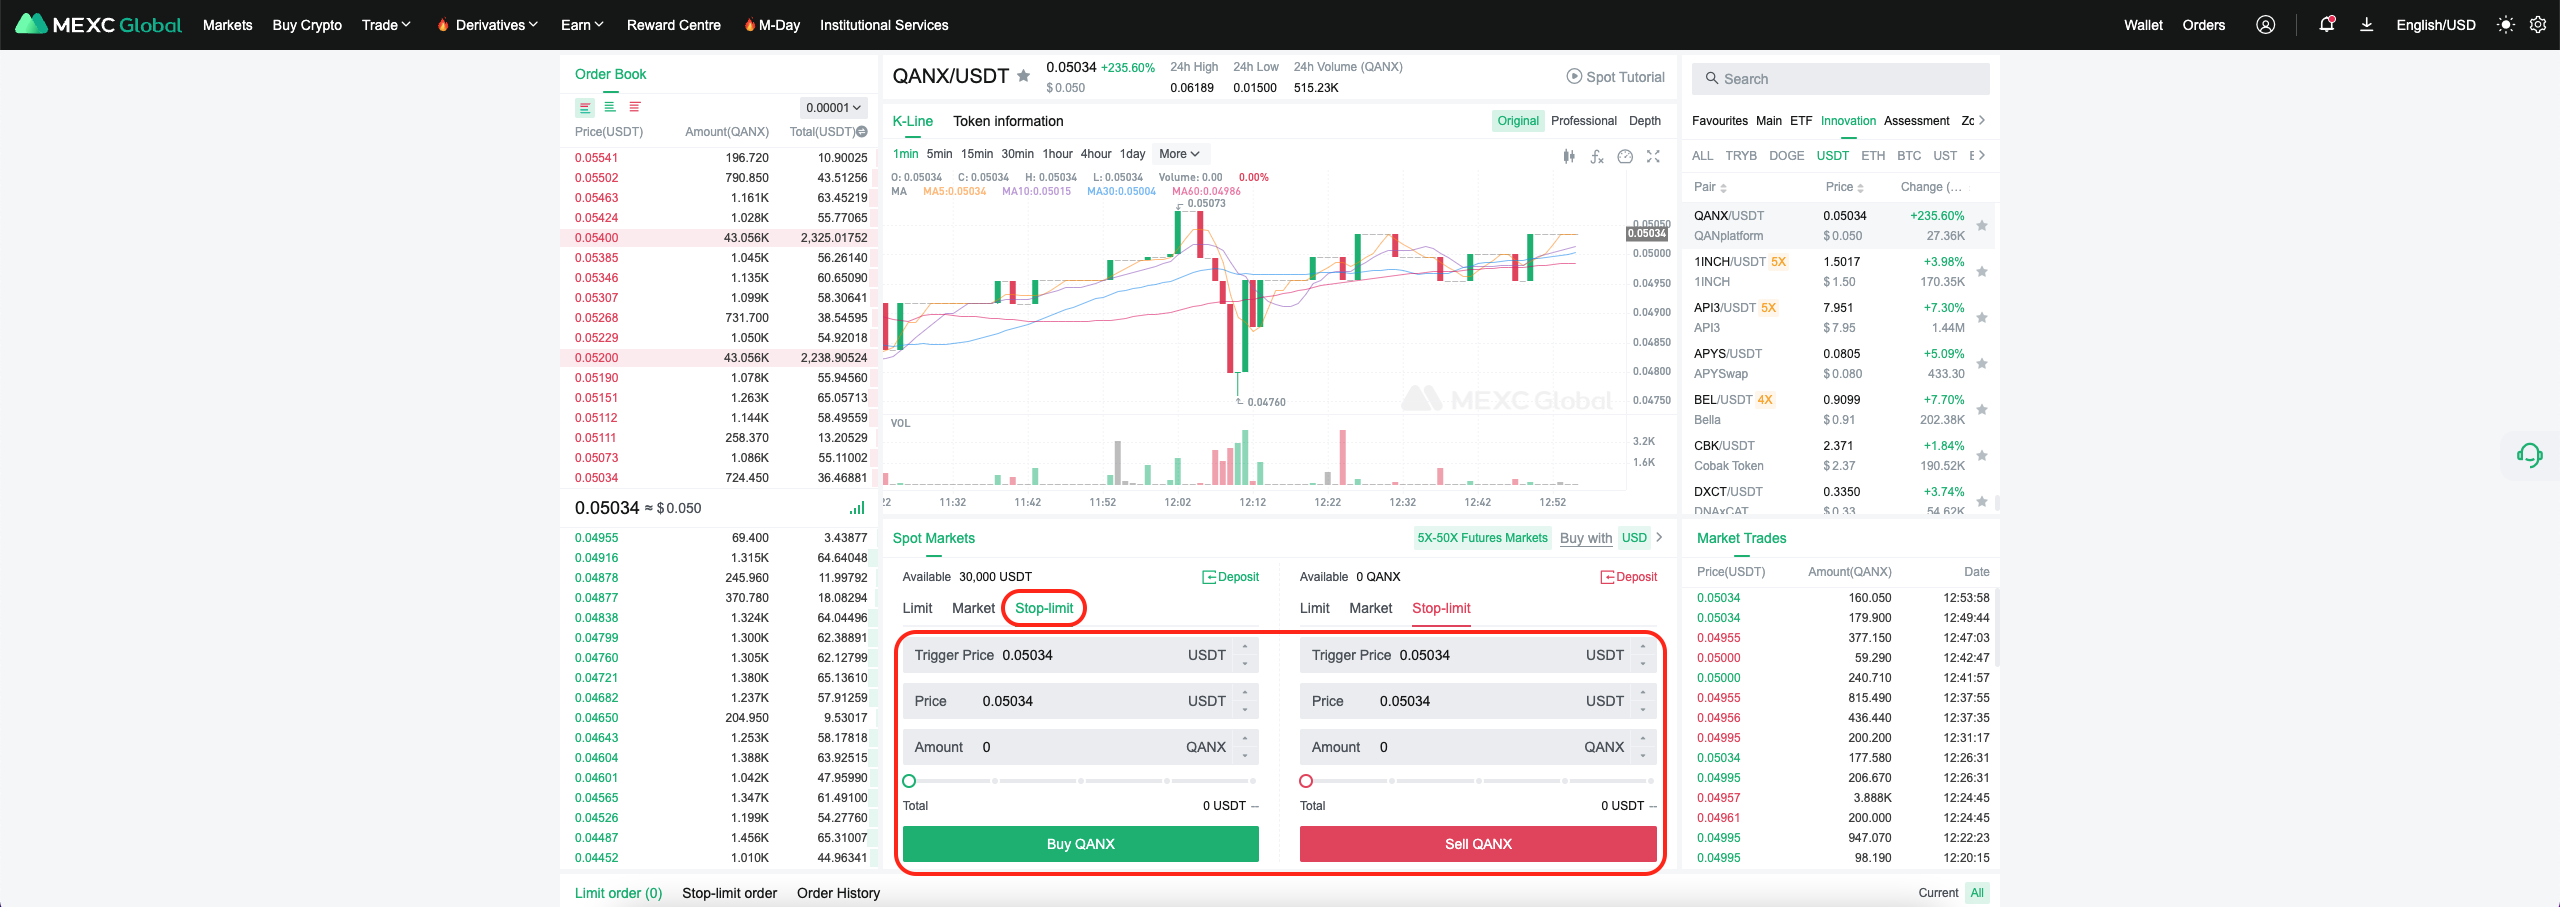
Task: Increase the buy Price with stepper up arrow
Action: click(x=1245, y=693)
